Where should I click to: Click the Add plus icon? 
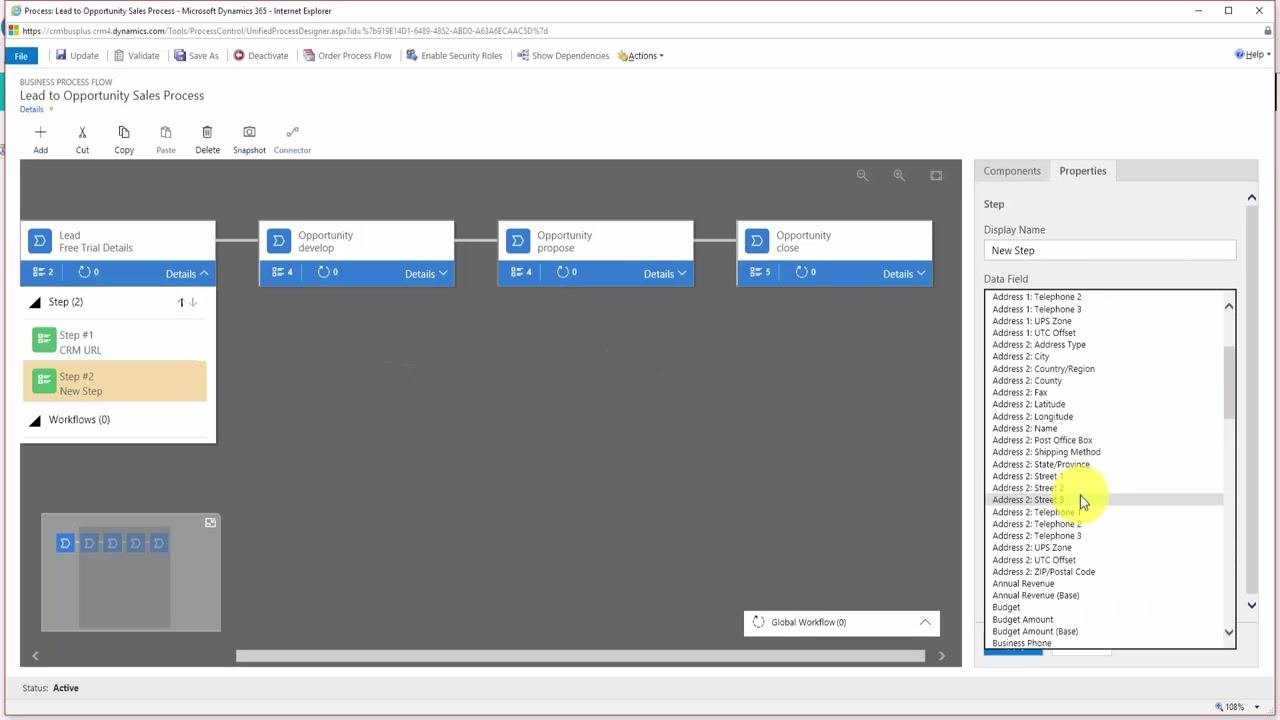[40, 132]
